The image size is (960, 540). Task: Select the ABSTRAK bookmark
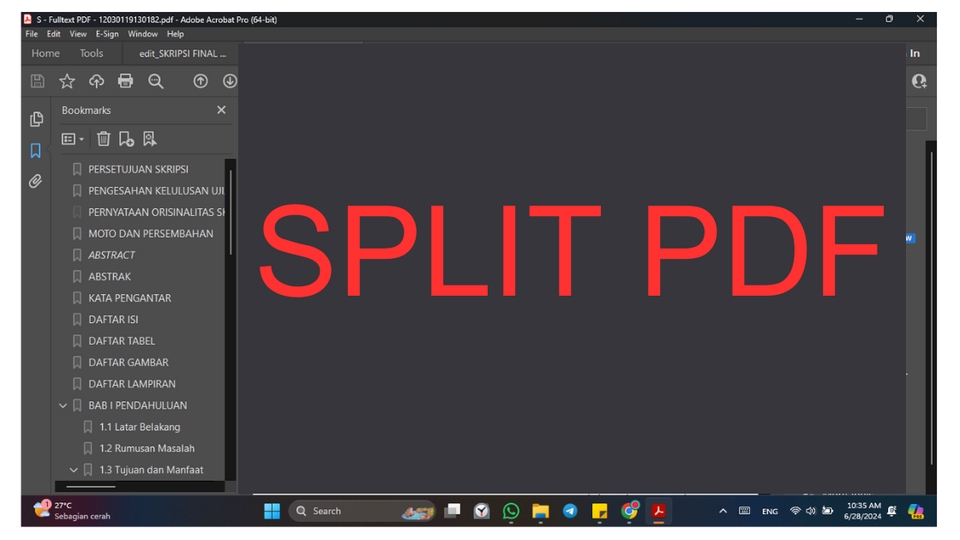pyautogui.click(x=110, y=276)
